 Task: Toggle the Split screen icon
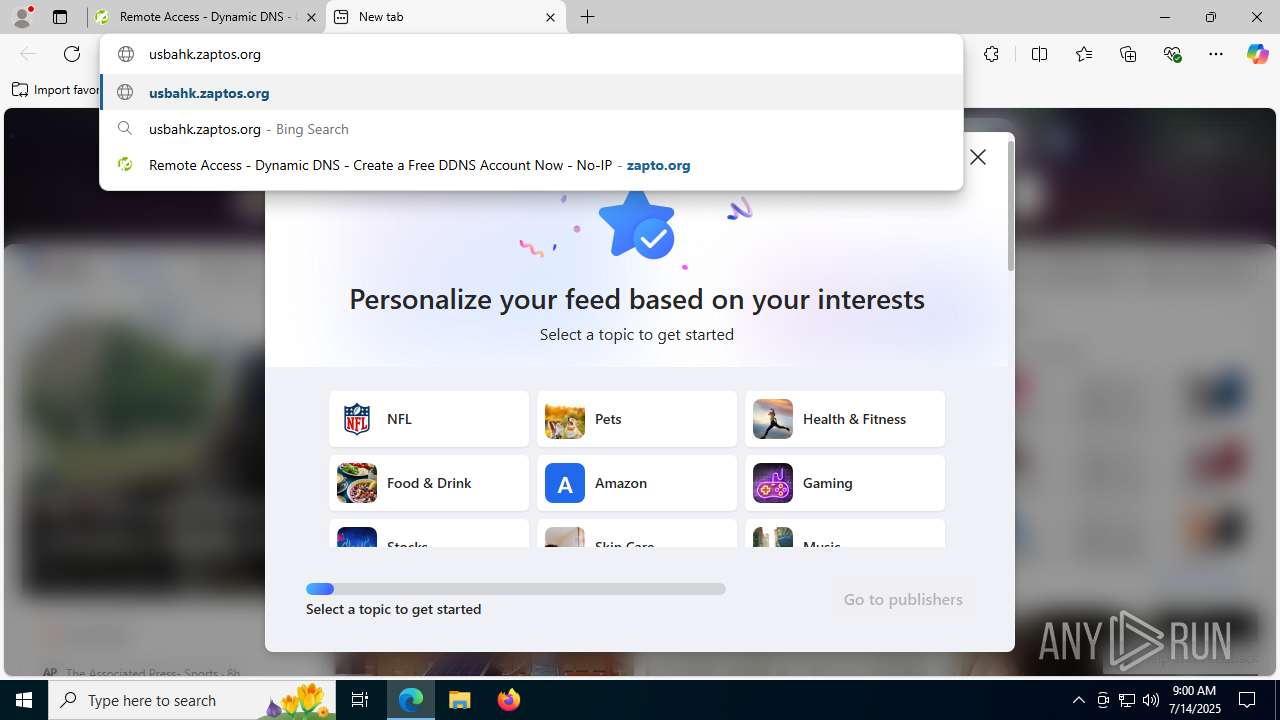(x=1039, y=54)
